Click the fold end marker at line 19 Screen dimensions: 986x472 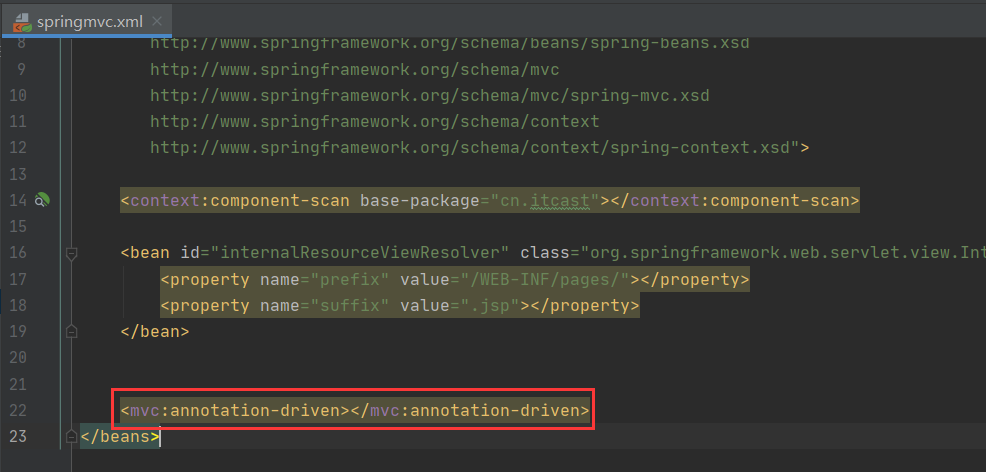[x=71, y=331]
